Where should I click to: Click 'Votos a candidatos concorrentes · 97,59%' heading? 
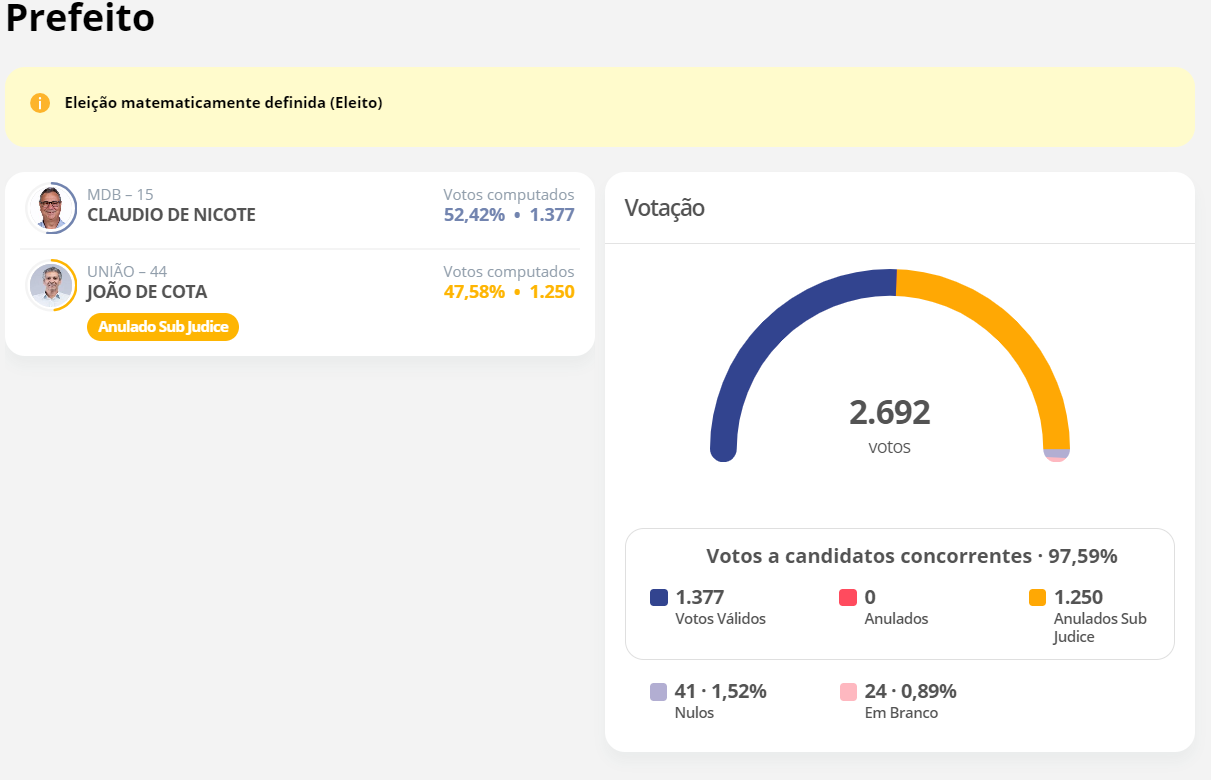tap(912, 556)
